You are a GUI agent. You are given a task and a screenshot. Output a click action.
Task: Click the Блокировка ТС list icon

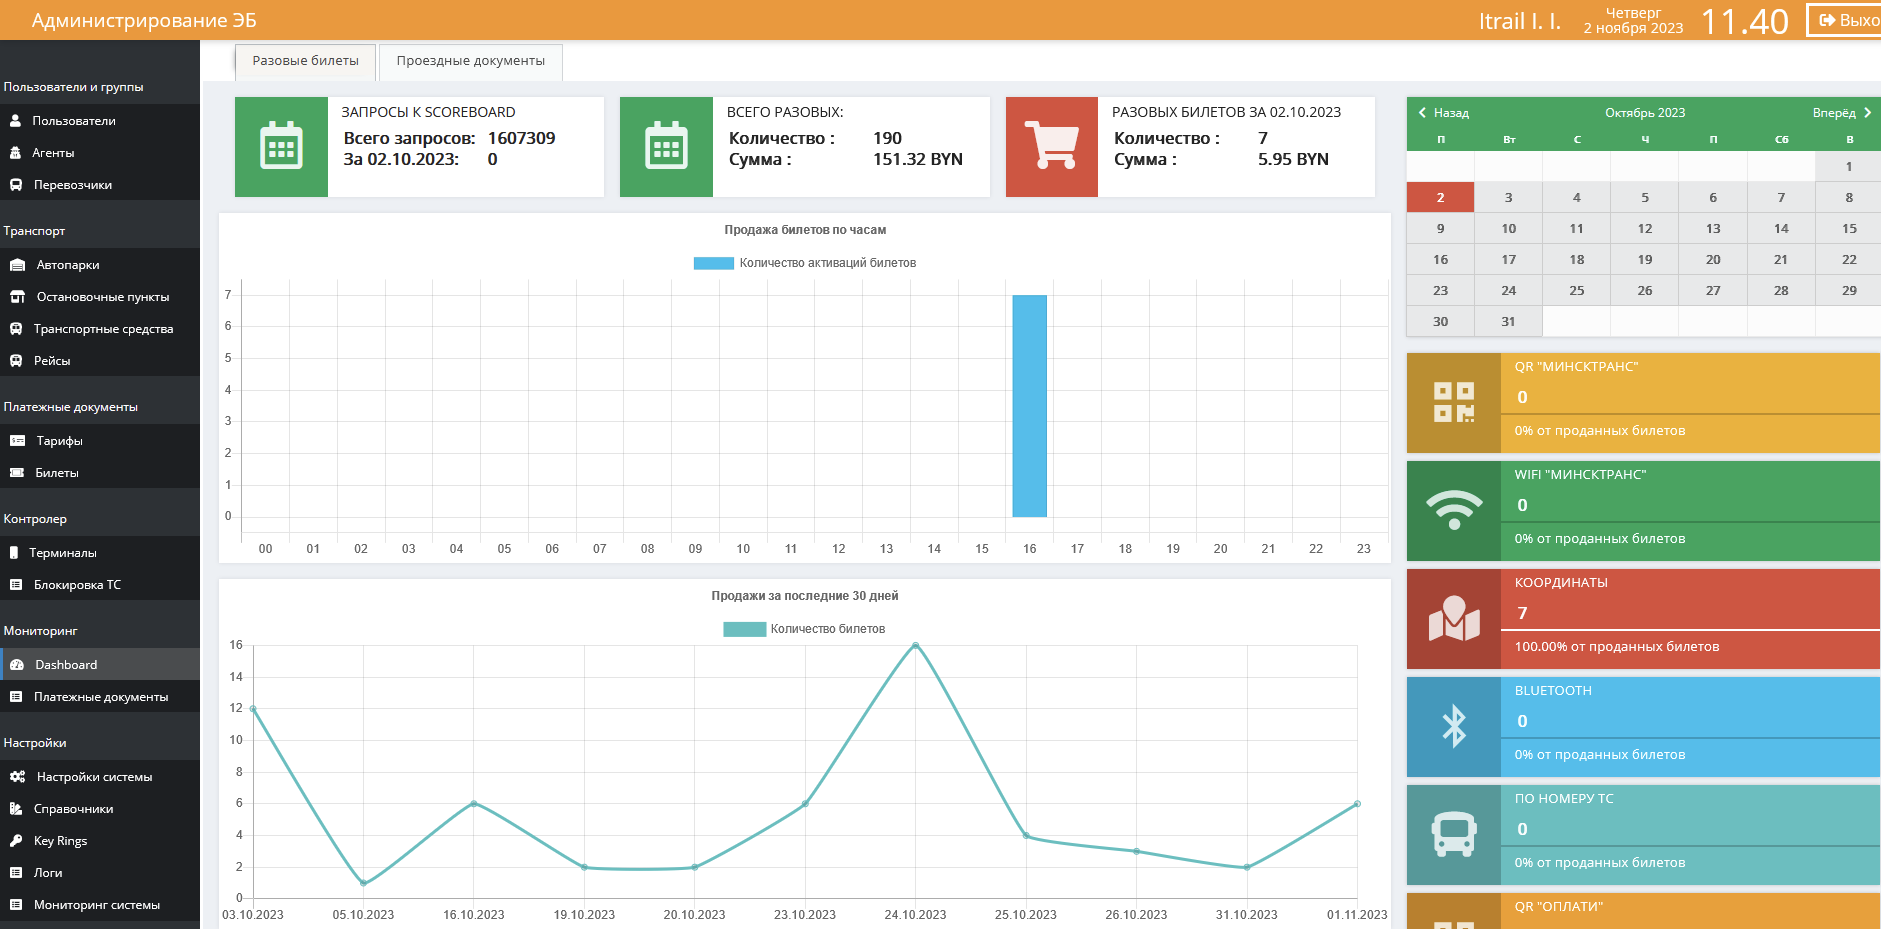[x=16, y=585]
